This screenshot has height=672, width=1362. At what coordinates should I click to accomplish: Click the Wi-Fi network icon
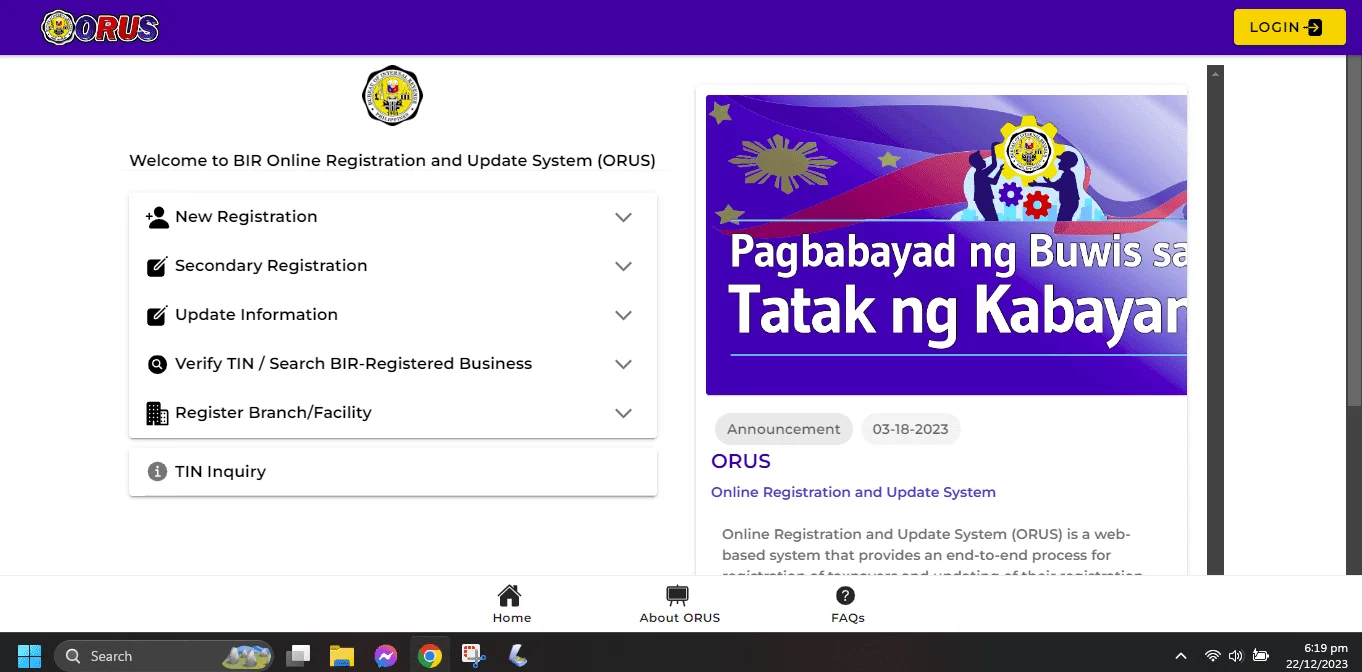1212,656
